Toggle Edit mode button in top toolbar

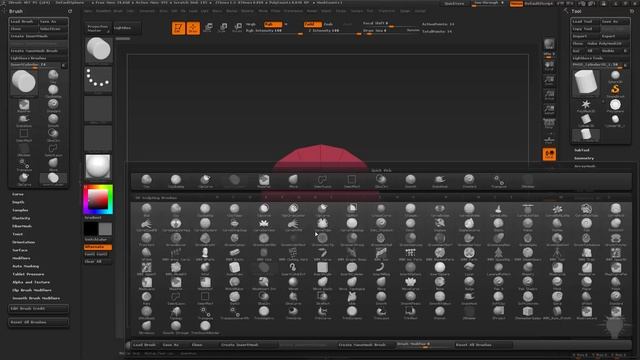coord(178,28)
